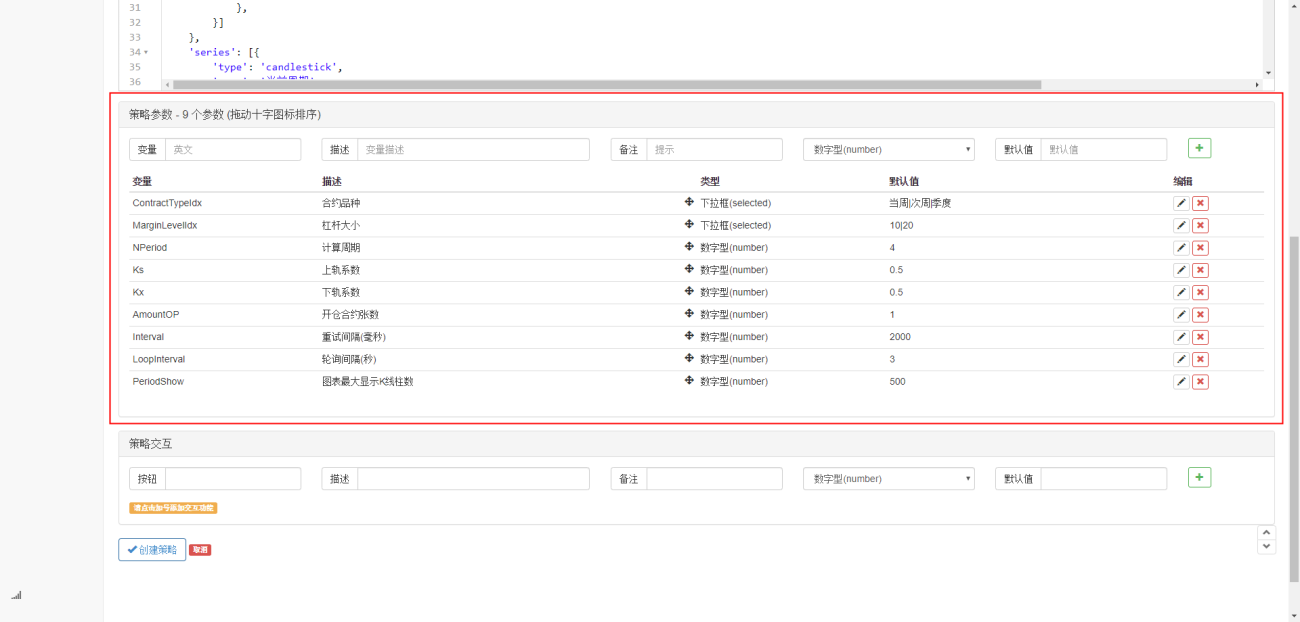
Task: Click the move cross icon for Kx
Action: pos(689,292)
